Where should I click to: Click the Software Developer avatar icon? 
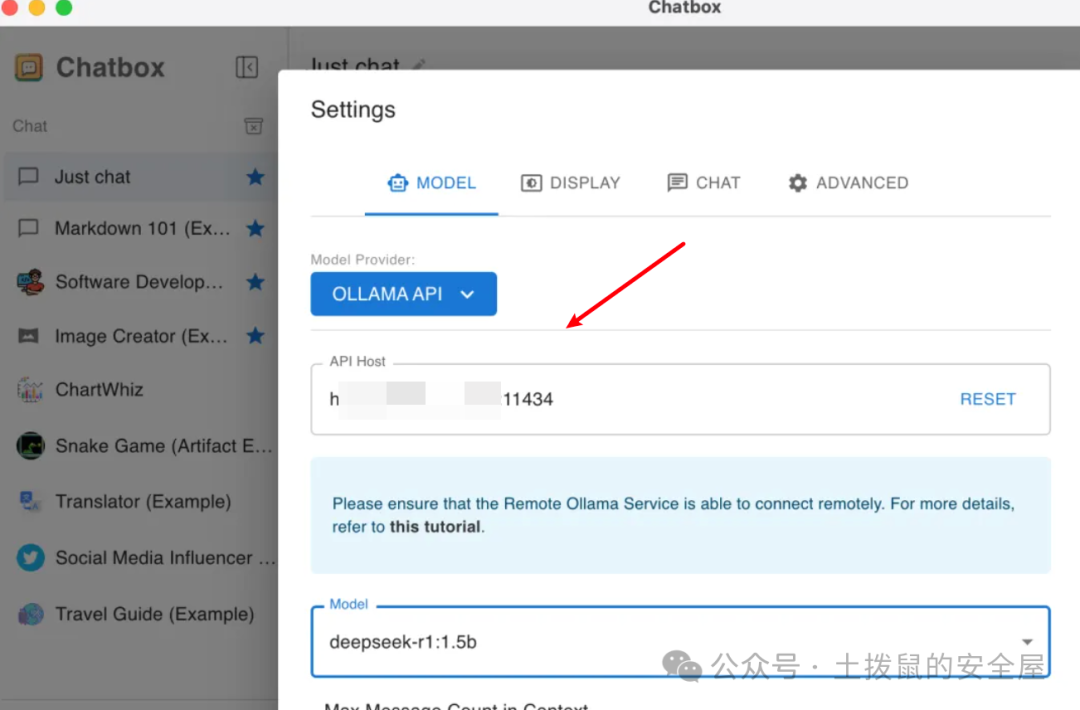tap(30, 282)
